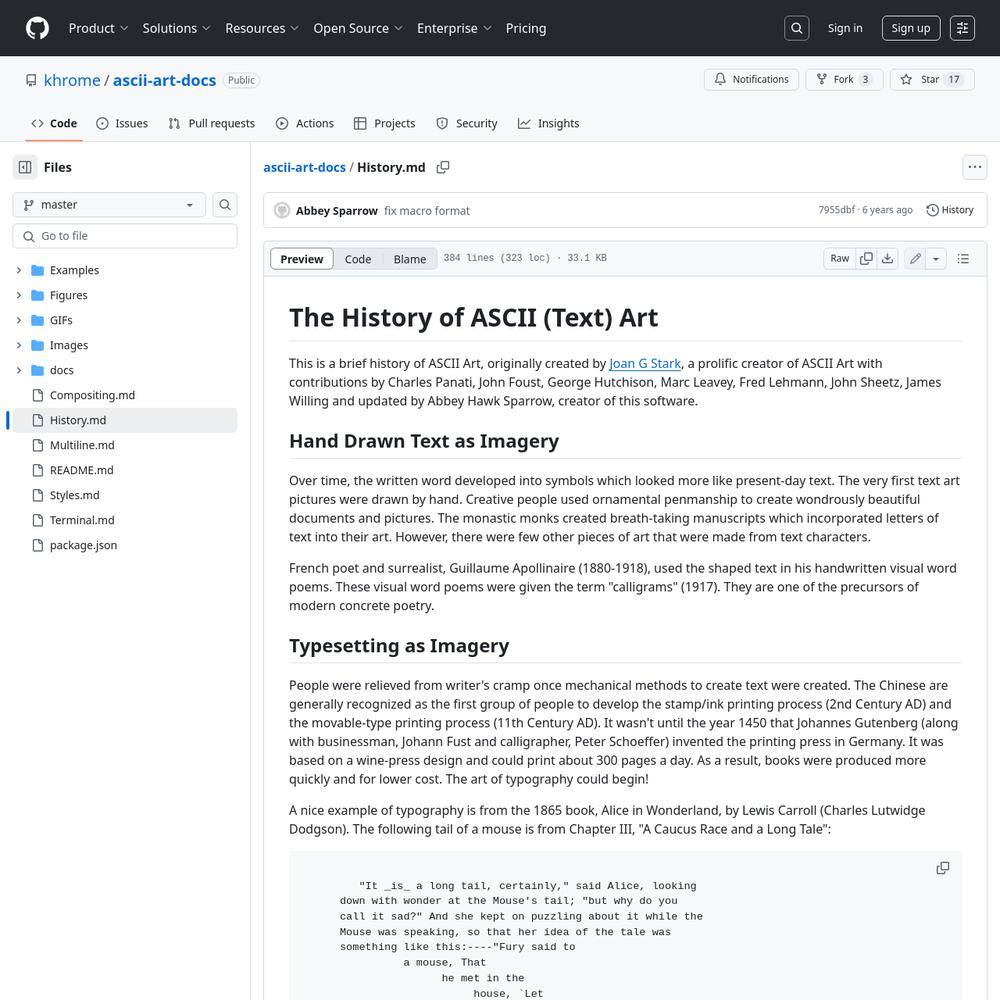Open more edit options caret
The width and height of the screenshot is (1000, 1000).
tap(936, 258)
